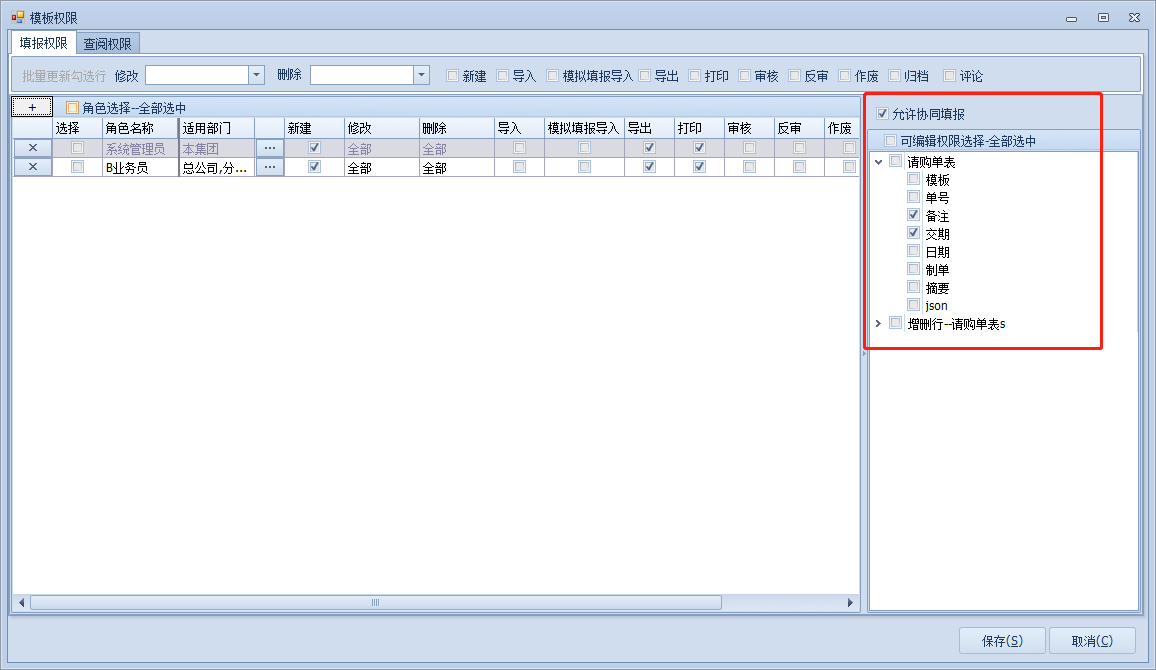Collapse the 请购单表 tree node
Viewport: 1156px width, 670px height.
(878, 162)
